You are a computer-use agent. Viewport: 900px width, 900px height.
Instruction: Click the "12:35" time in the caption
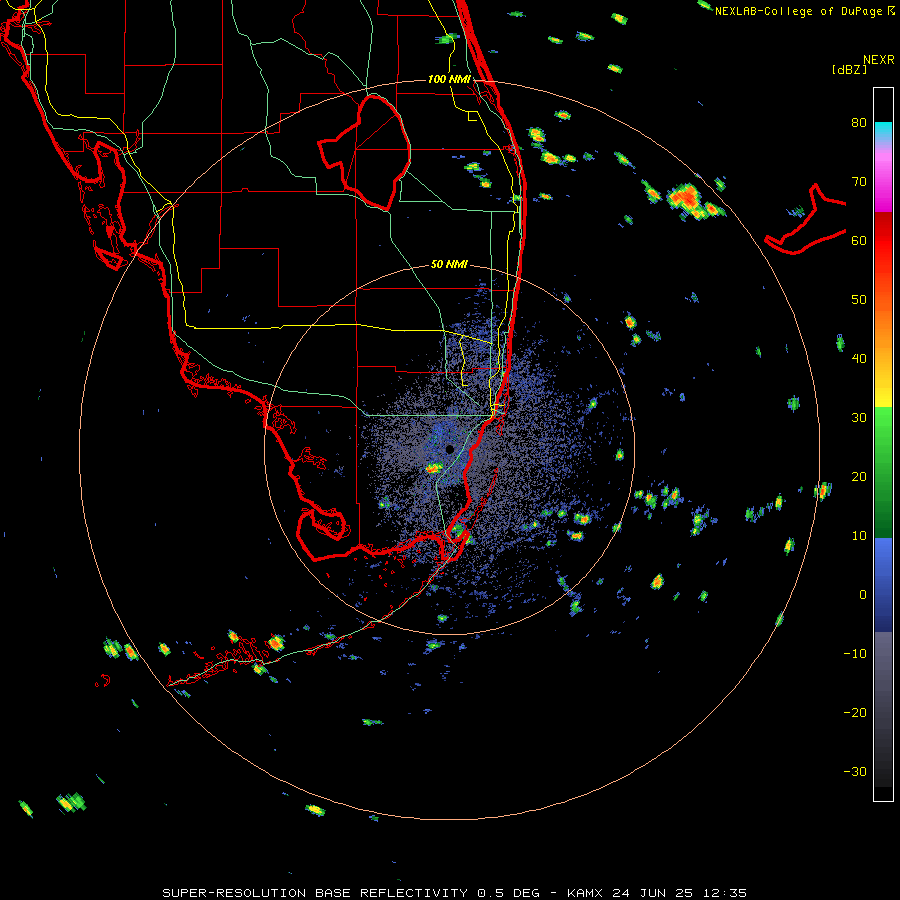(724, 893)
